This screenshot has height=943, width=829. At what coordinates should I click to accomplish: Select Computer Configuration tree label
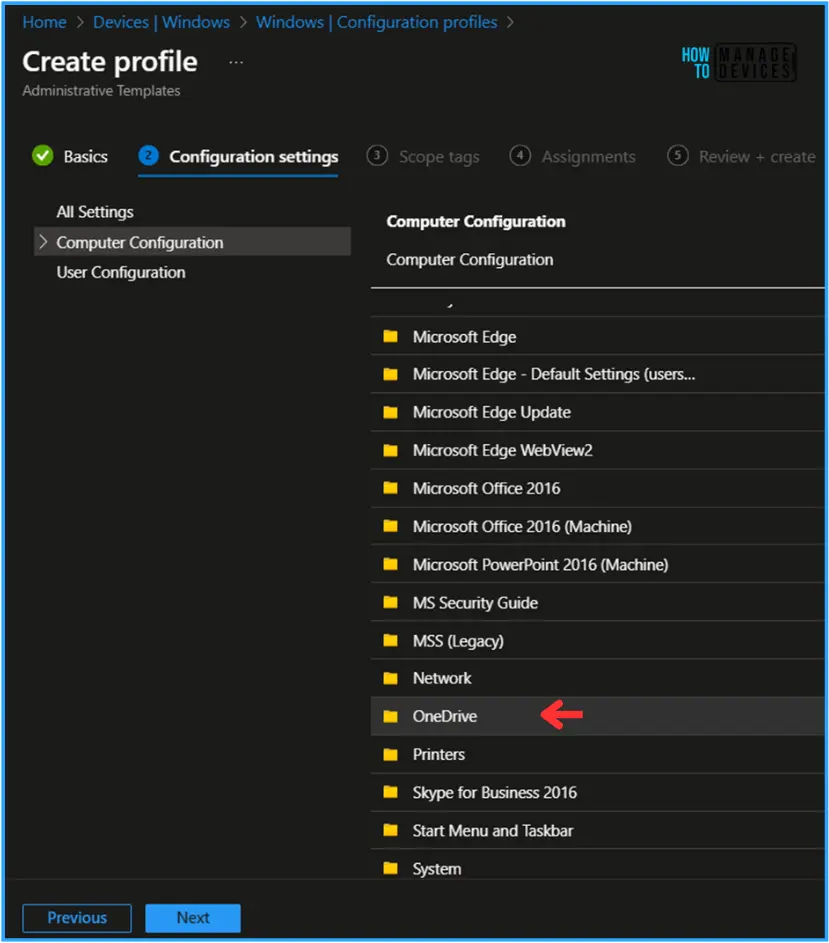pos(140,242)
